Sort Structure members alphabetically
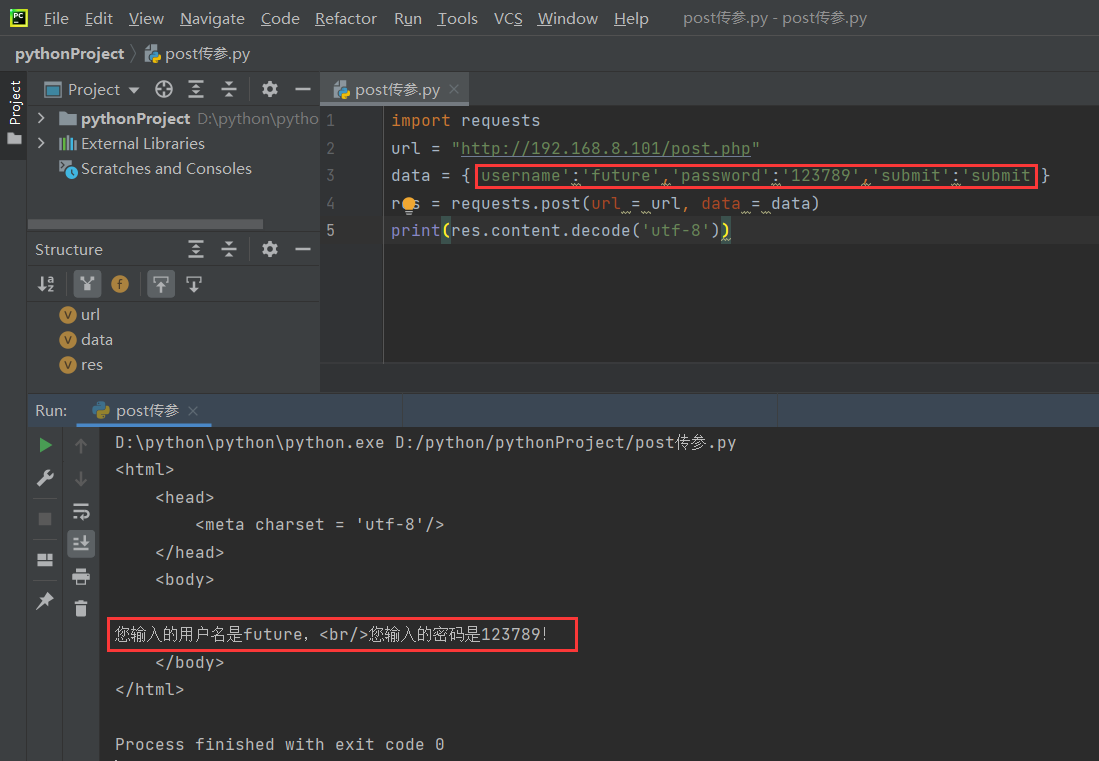This screenshot has height=761, width=1099. point(46,284)
